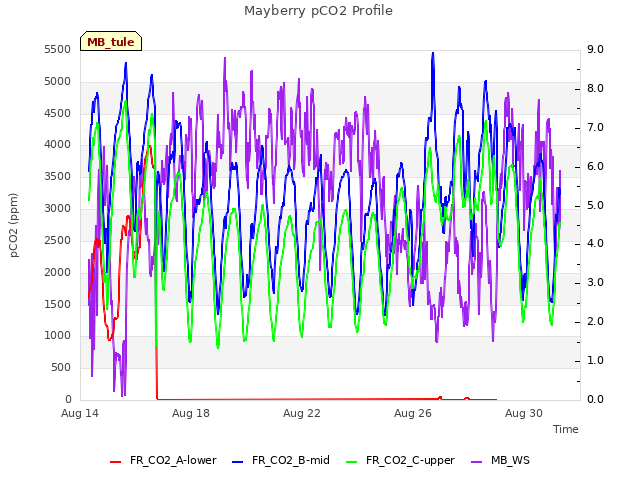This screenshot has width=640, height=480.
Task: Click the purple MB_WS legend swatch
Action: click(x=476, y=462)
